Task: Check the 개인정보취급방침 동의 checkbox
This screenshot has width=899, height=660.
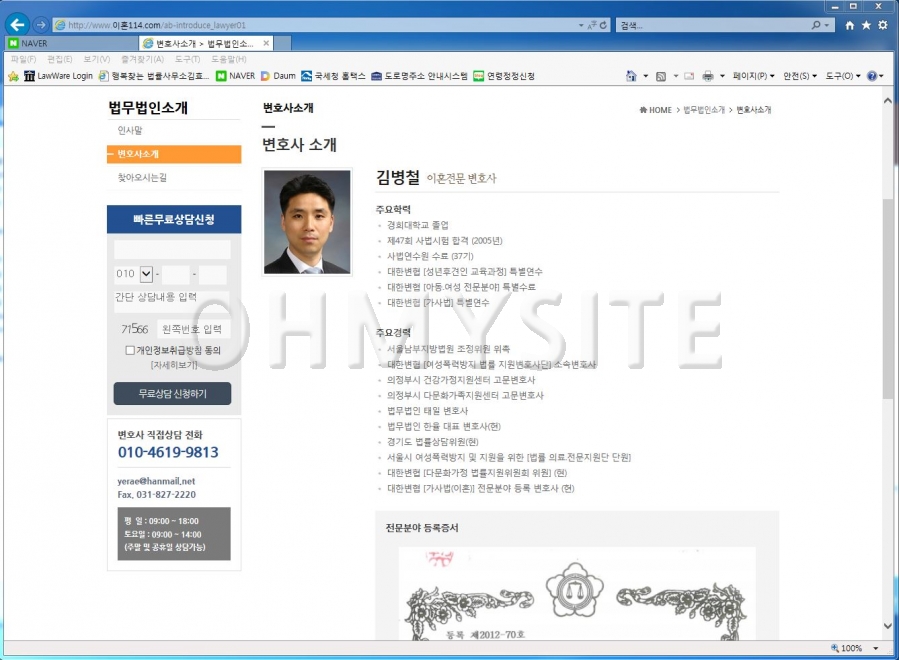Action: pyautogui.click(x=130, y=351)
